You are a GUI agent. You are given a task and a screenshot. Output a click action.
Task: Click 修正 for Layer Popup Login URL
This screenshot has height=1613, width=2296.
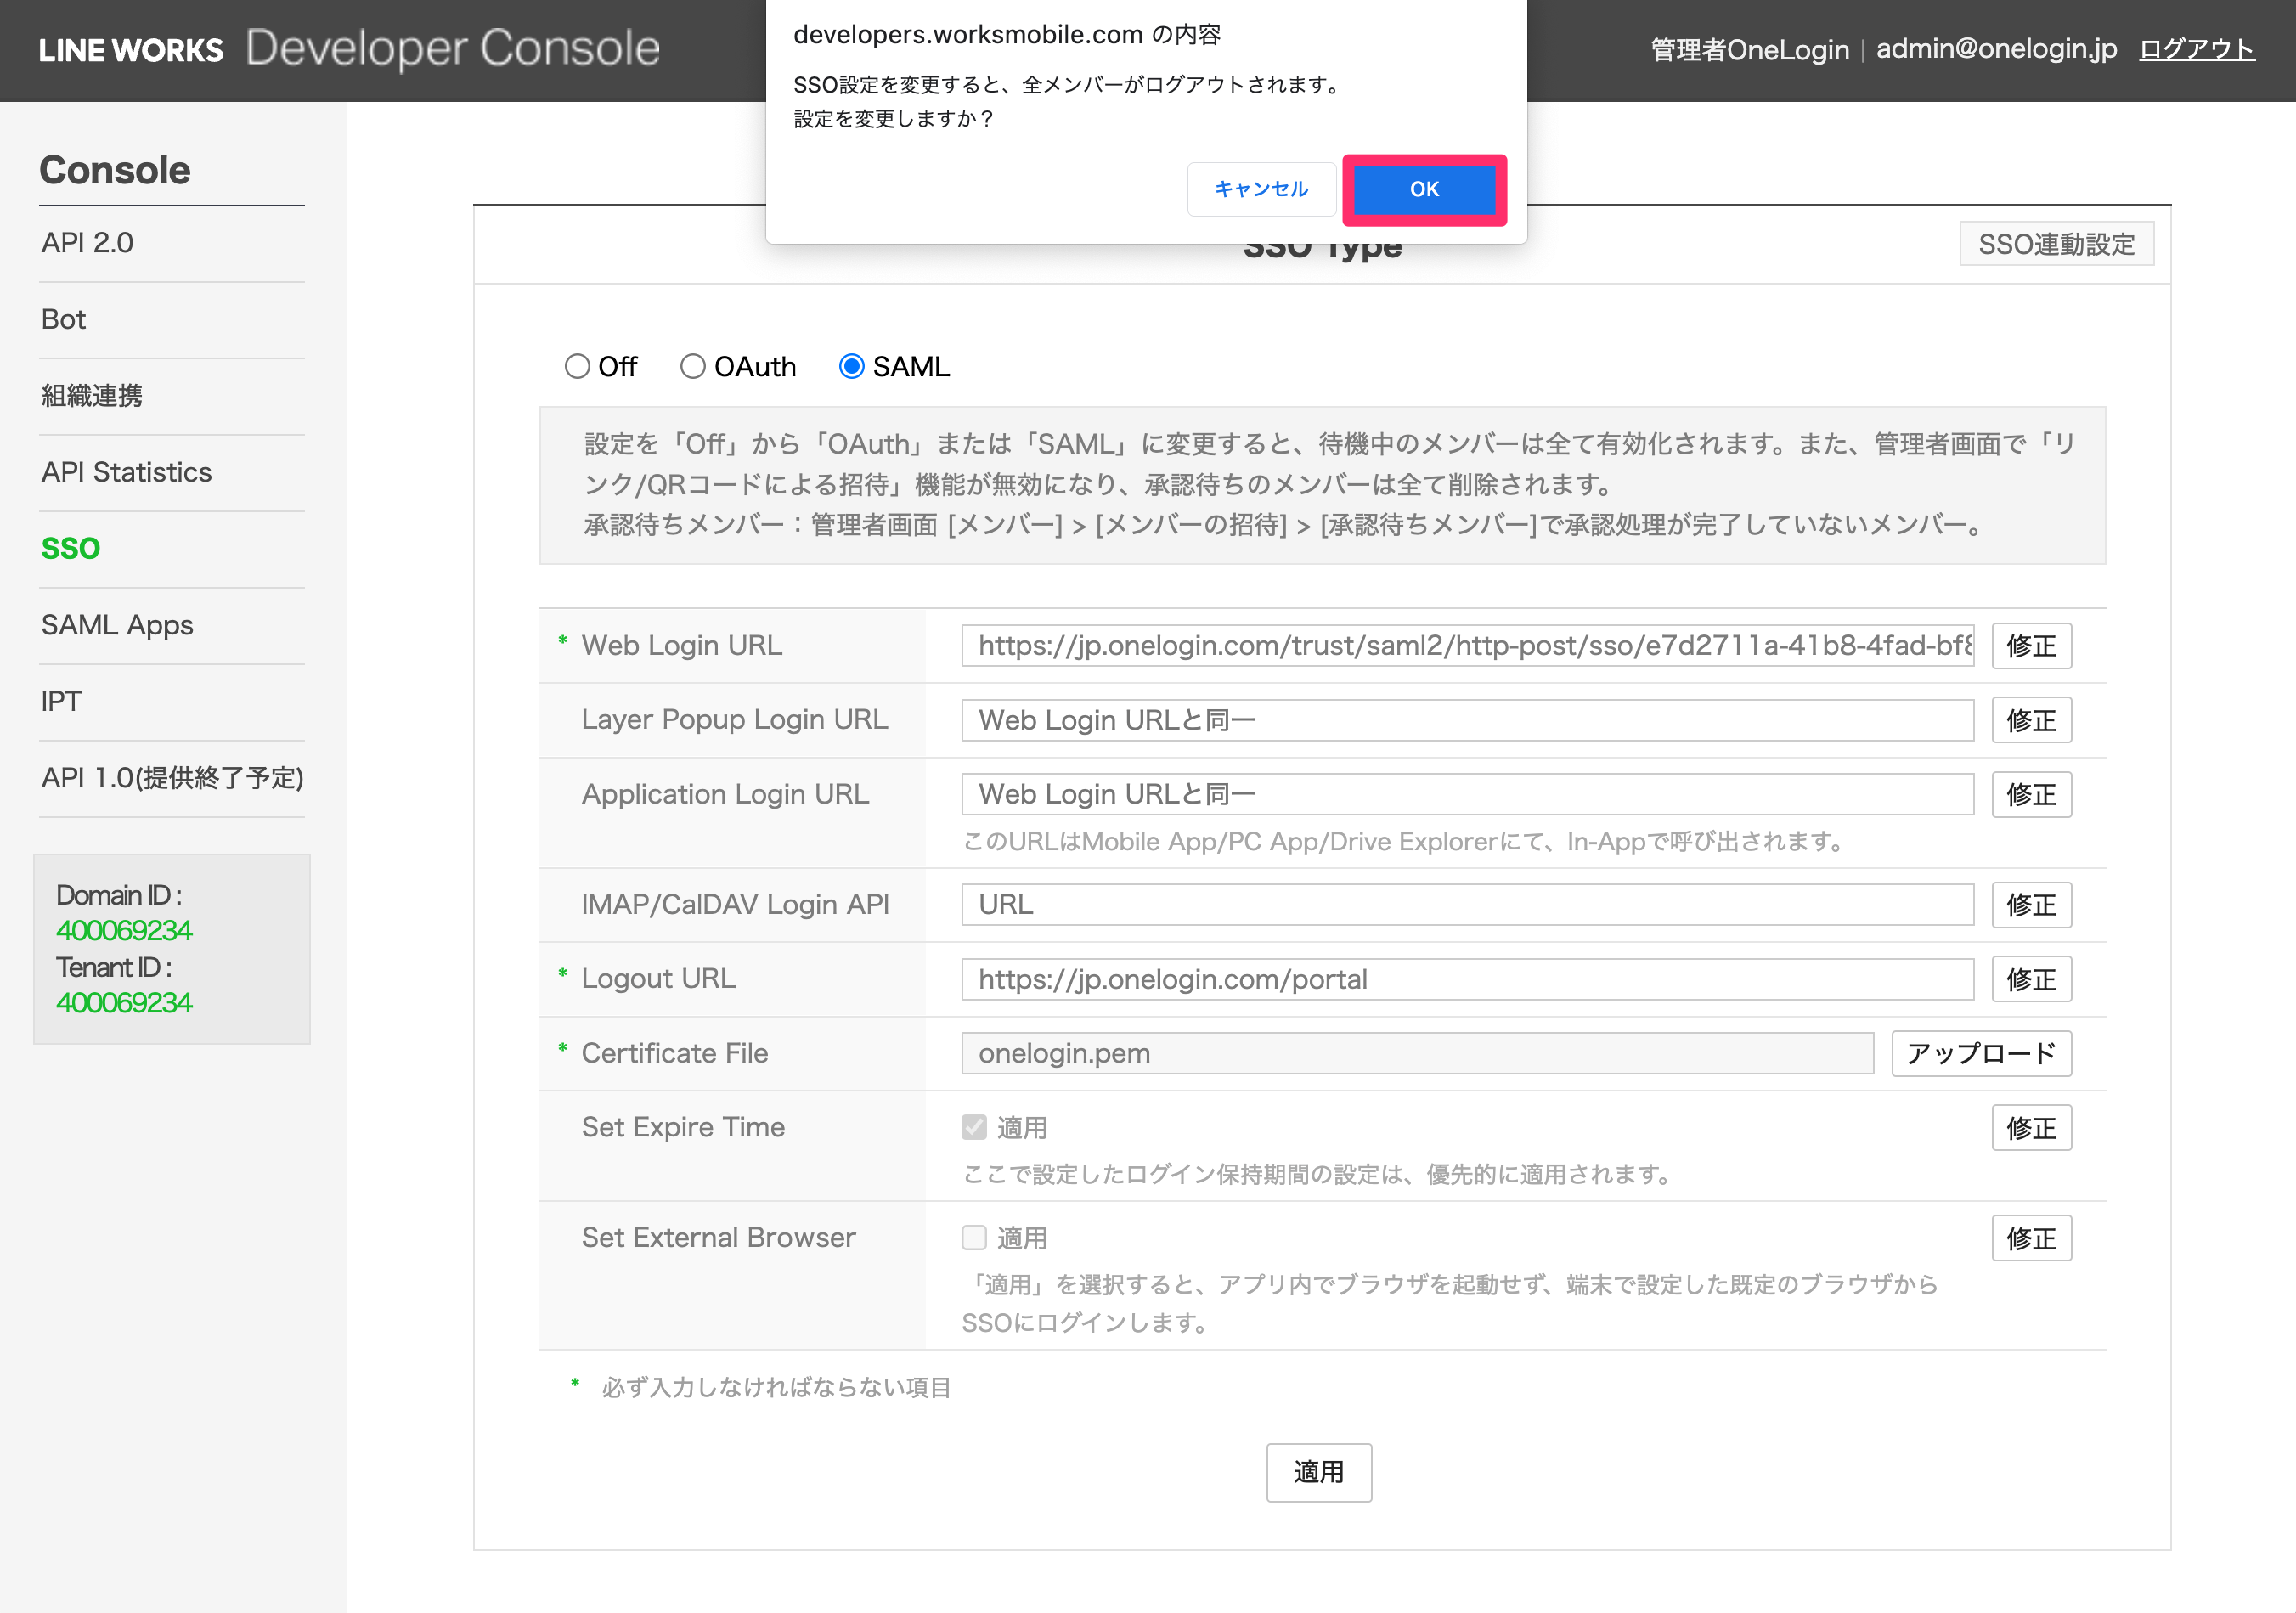2031,720
